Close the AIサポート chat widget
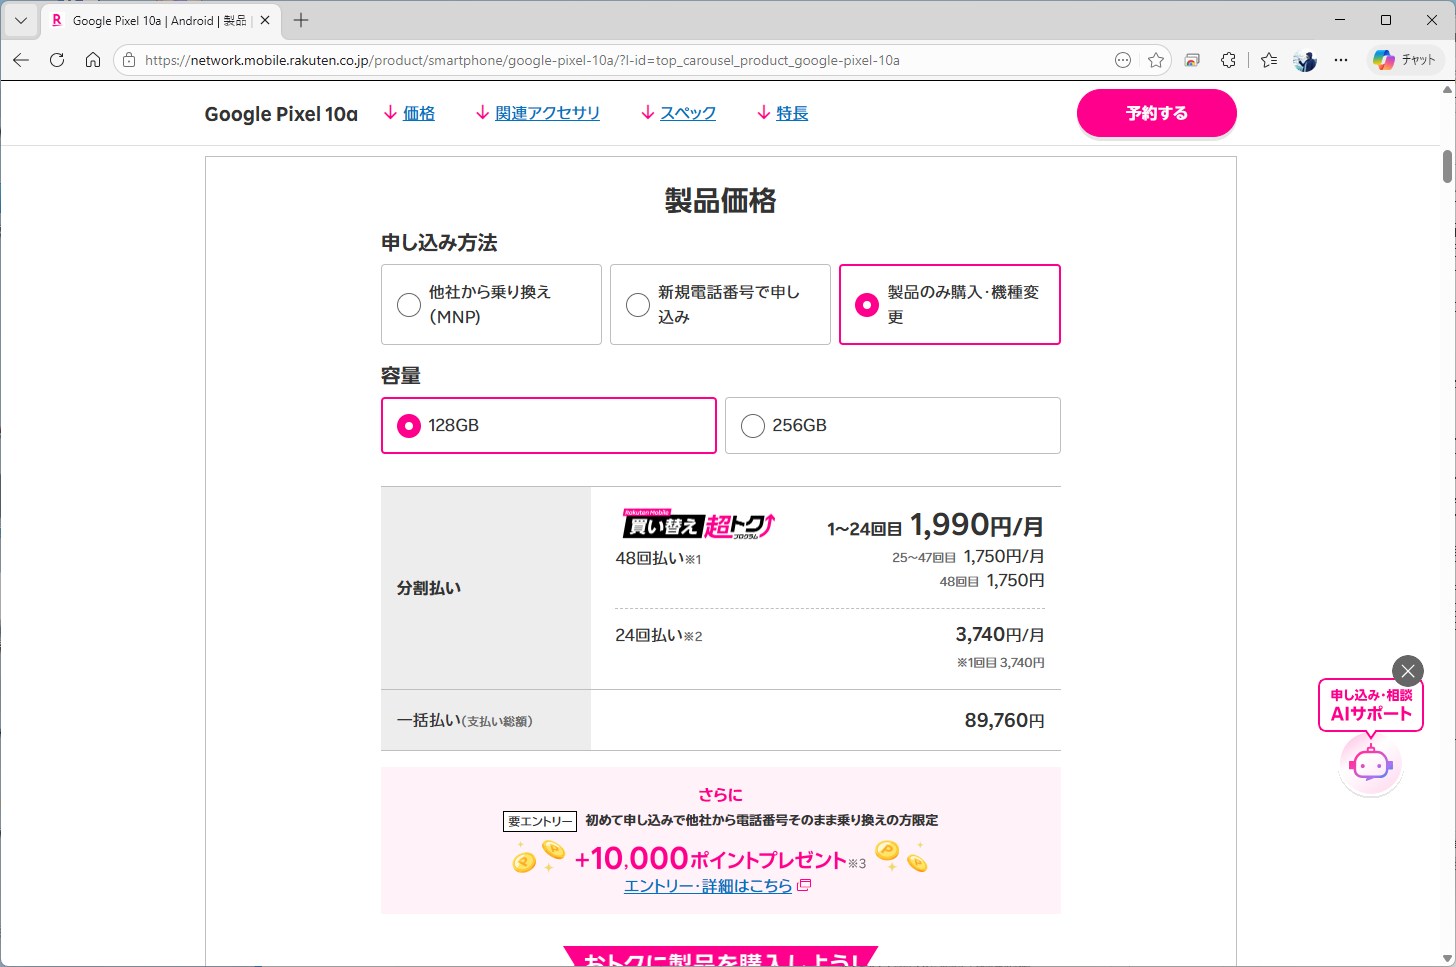 (x=1408, y=671)
